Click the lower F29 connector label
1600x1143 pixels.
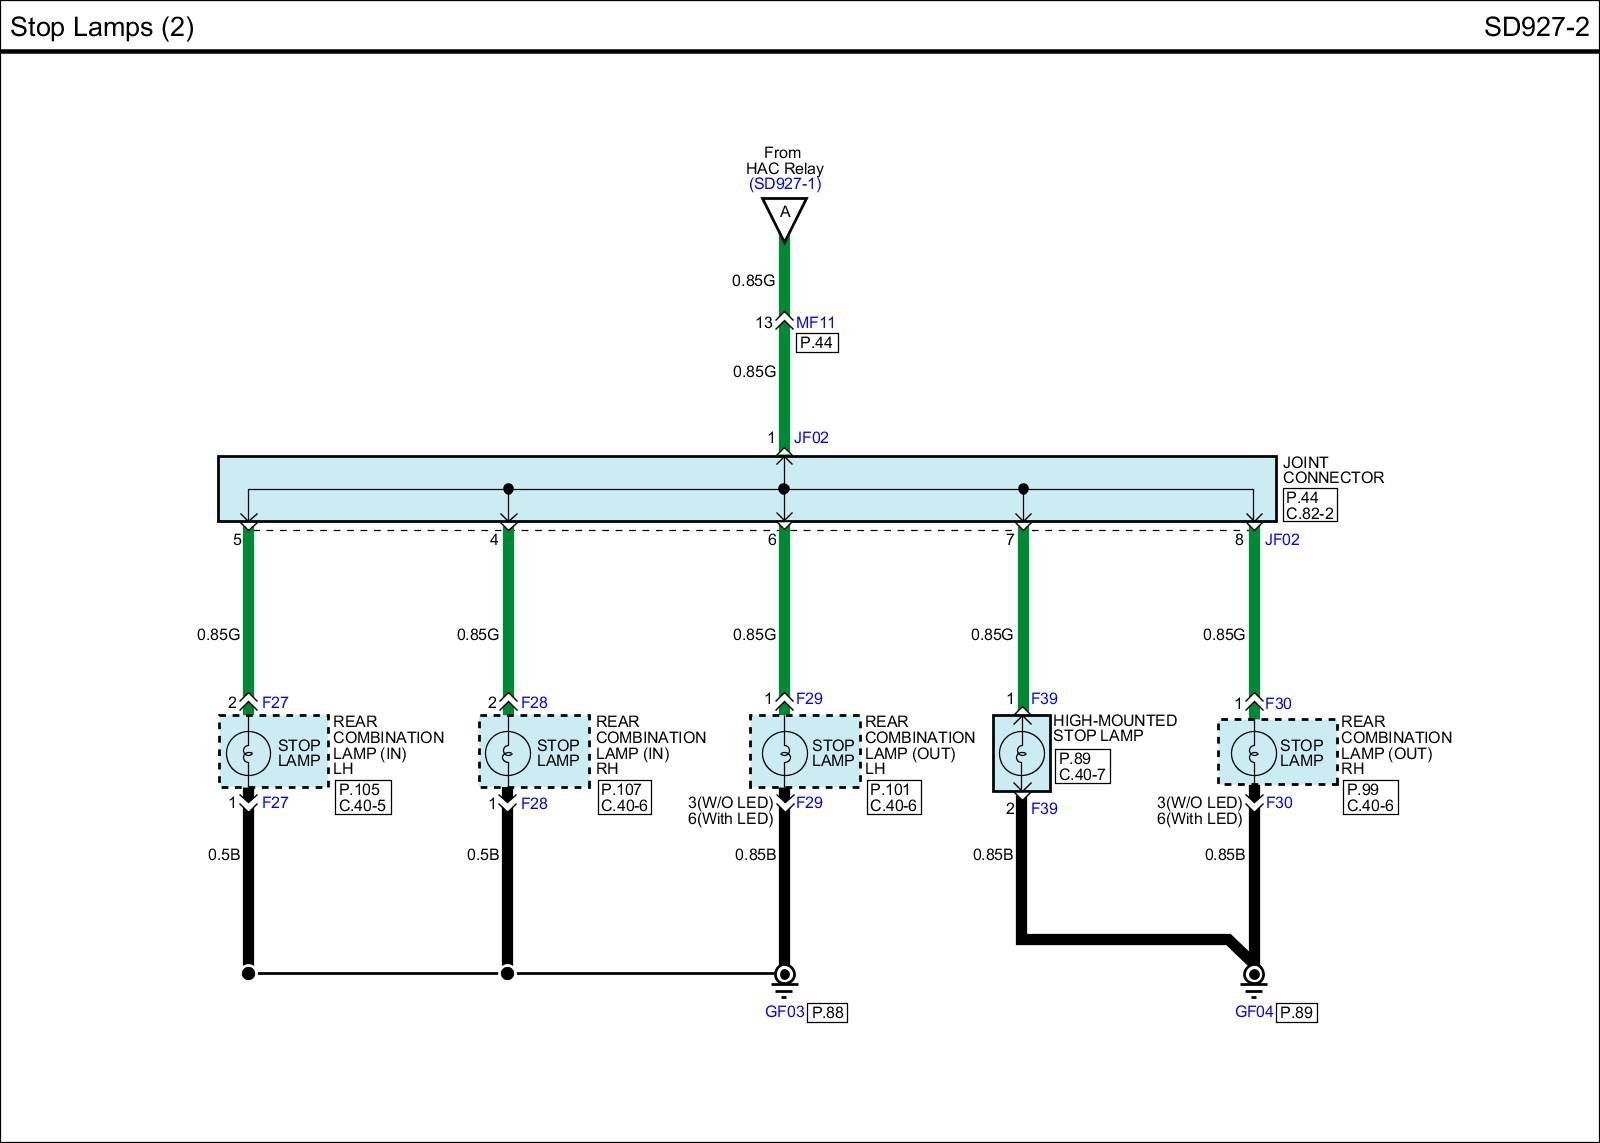[x=809, y=802]
